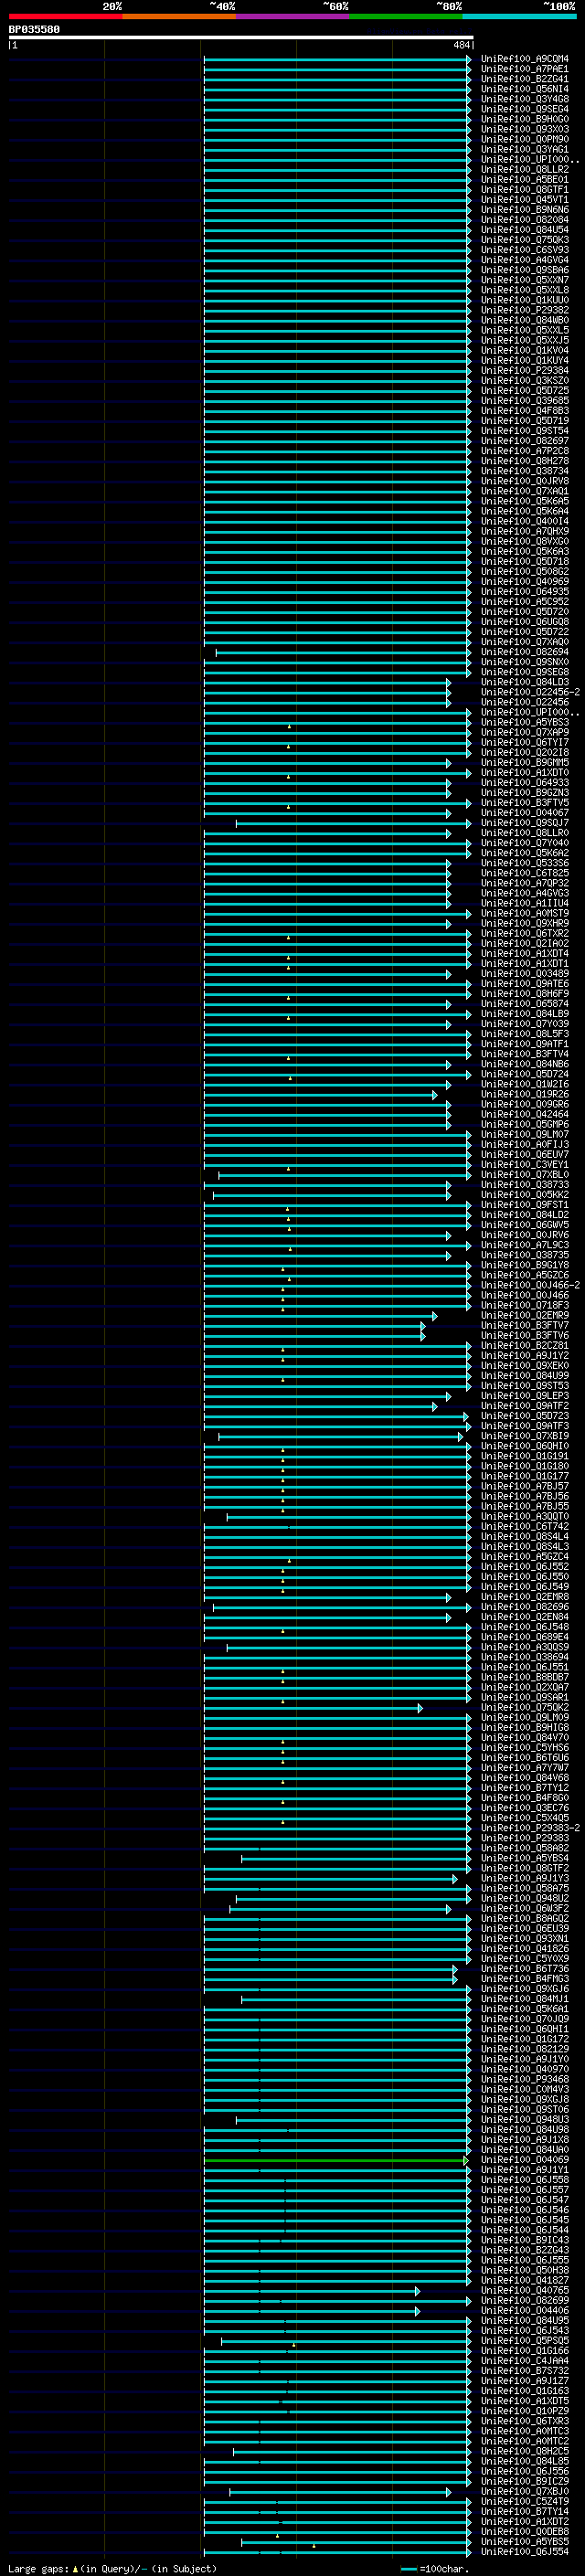Viewport: 585px width, 2576px height.
Task: Open hit UniRef100_Q3Y4G8
Action: [524, 99]
